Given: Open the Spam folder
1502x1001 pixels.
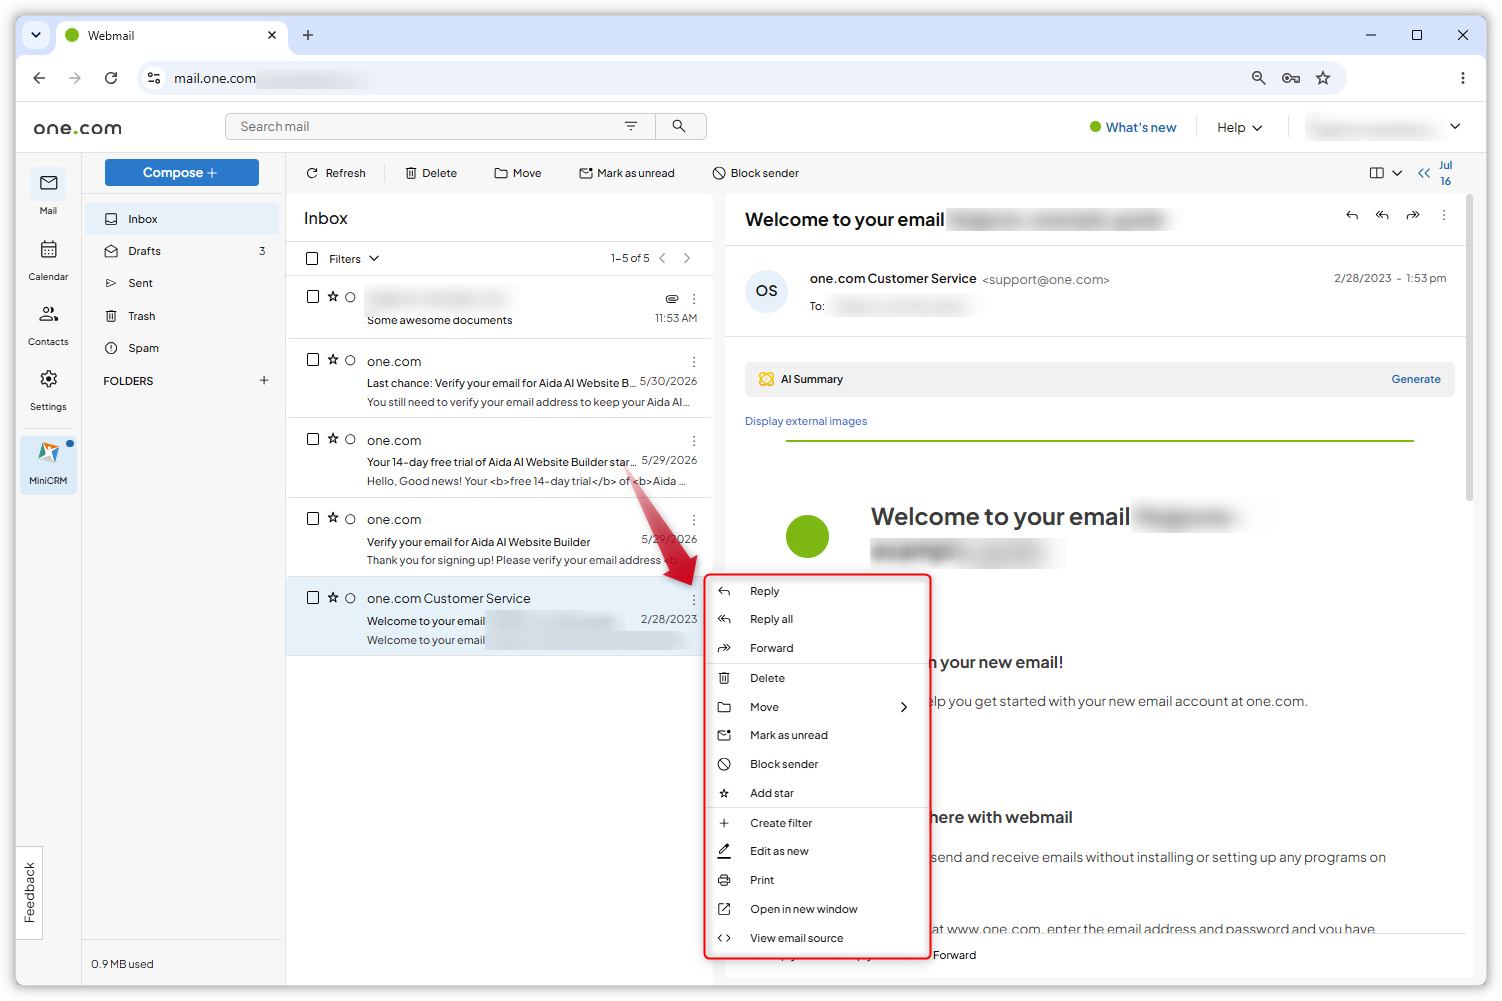Looking at the screenshot, I should tap(182, 348).
